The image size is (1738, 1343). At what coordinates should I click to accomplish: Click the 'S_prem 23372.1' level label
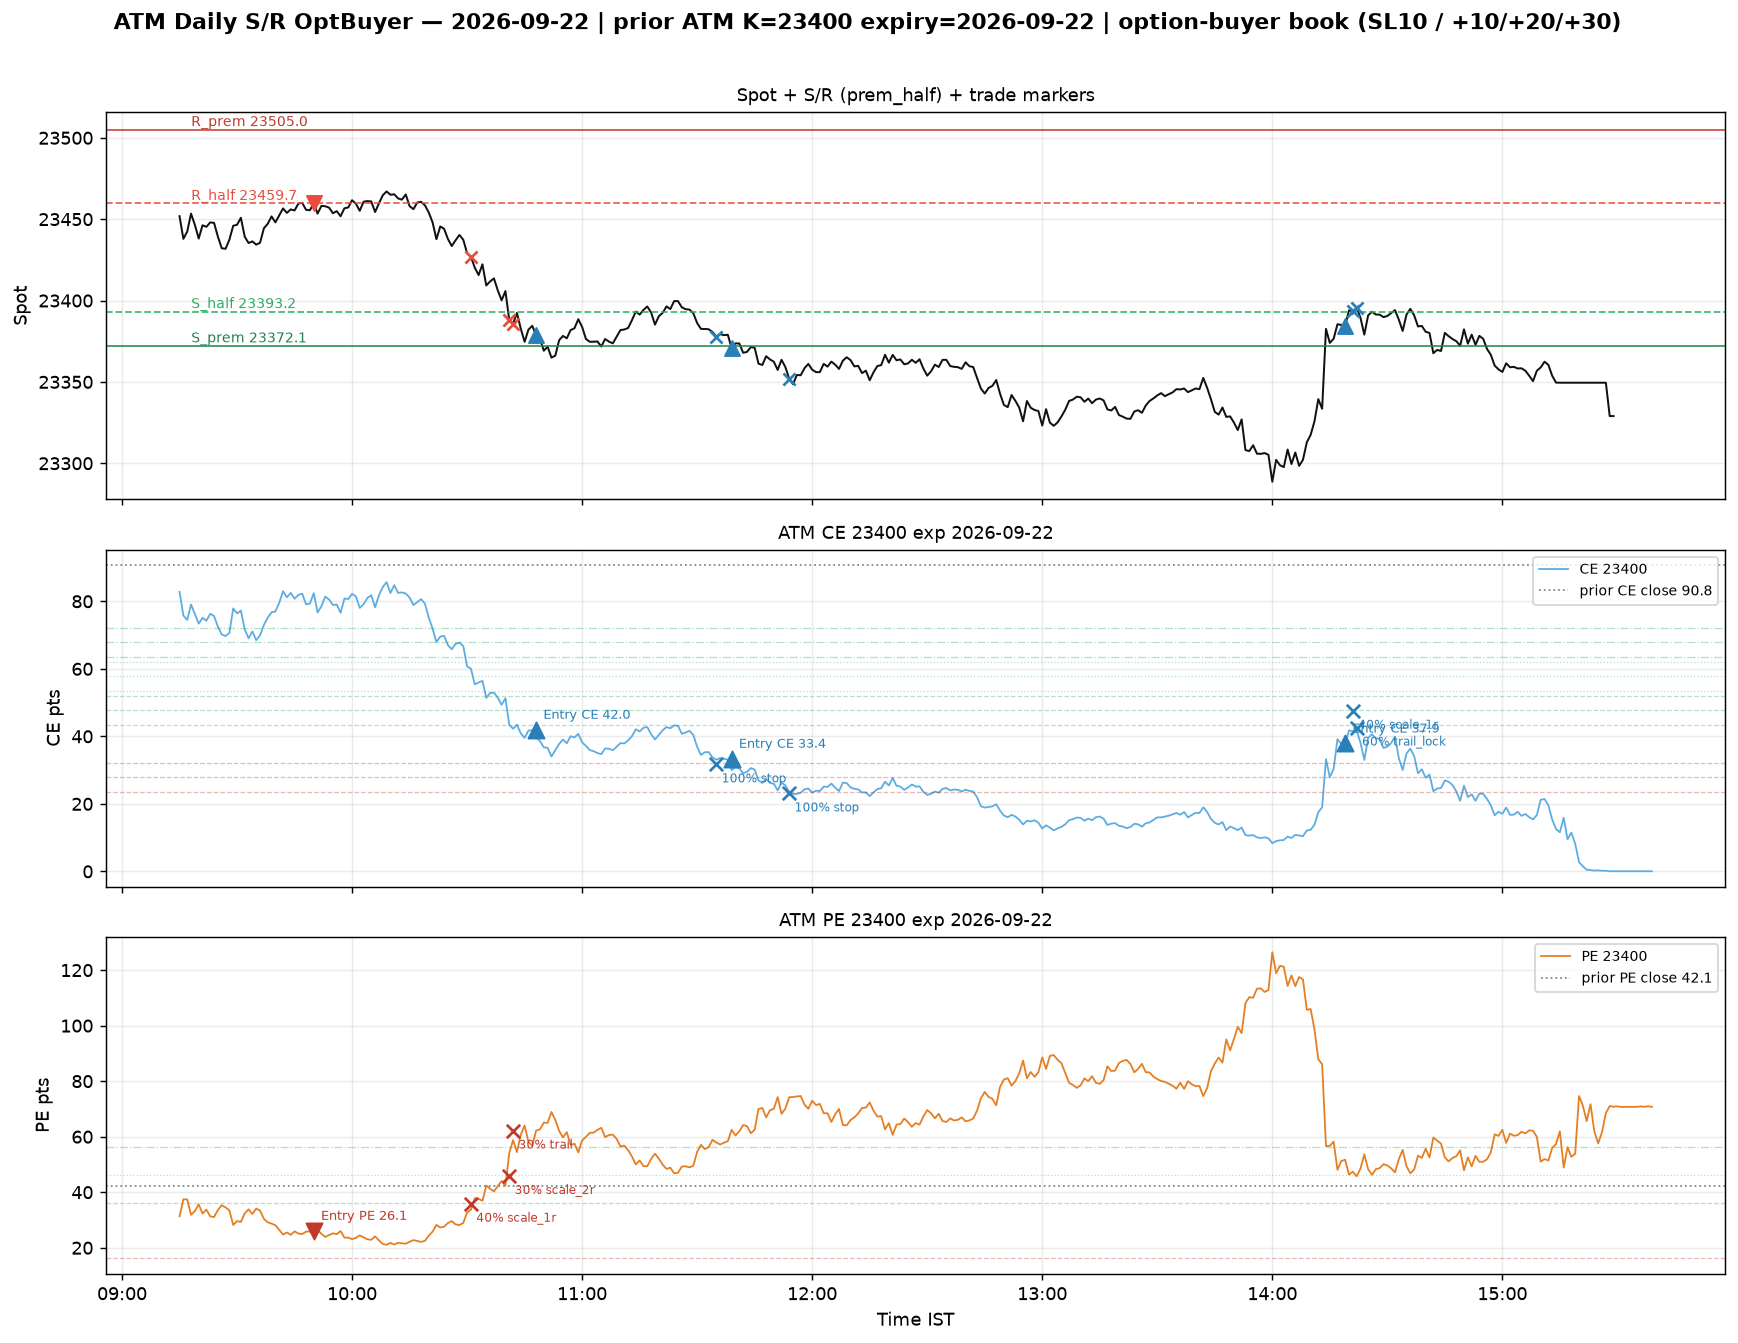tap(249, 338)
